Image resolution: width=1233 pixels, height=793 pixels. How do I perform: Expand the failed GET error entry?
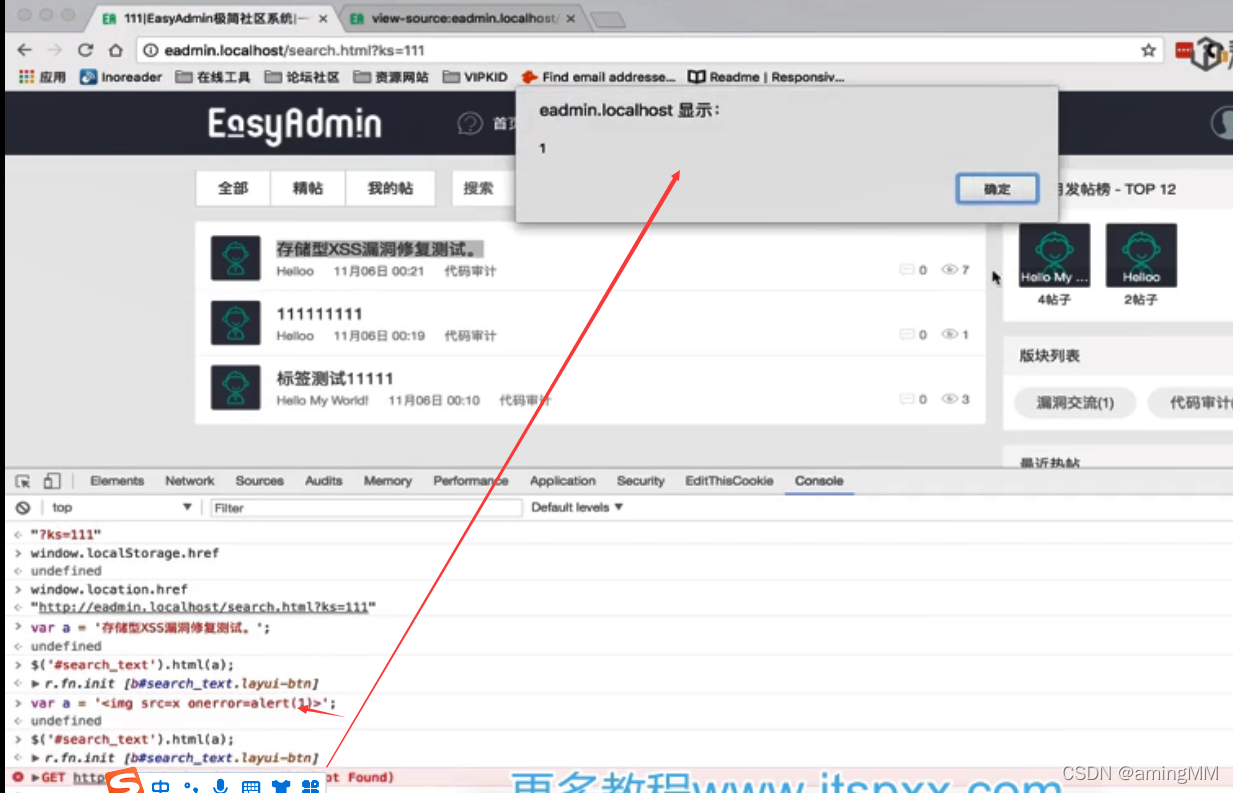36,777
